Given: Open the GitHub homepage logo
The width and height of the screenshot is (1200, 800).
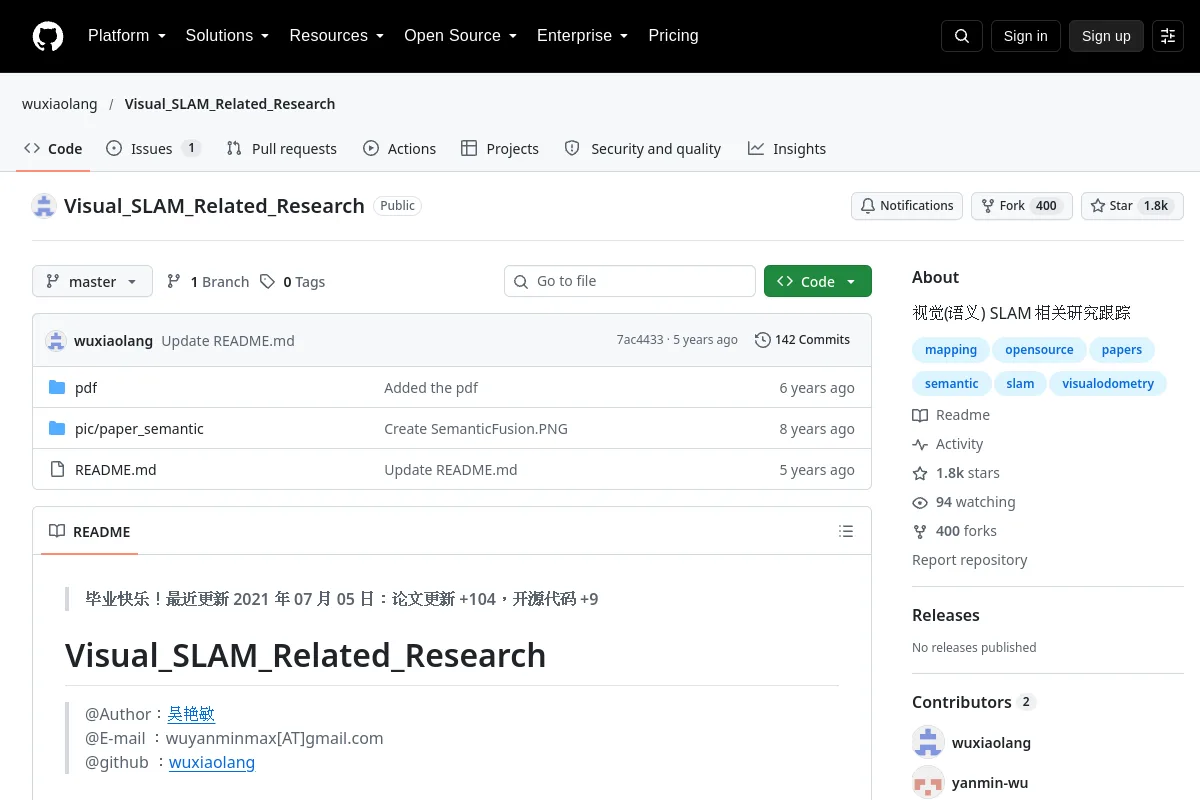Looking at the screenshot, I should pyautogui.click(x=48, y=36).
